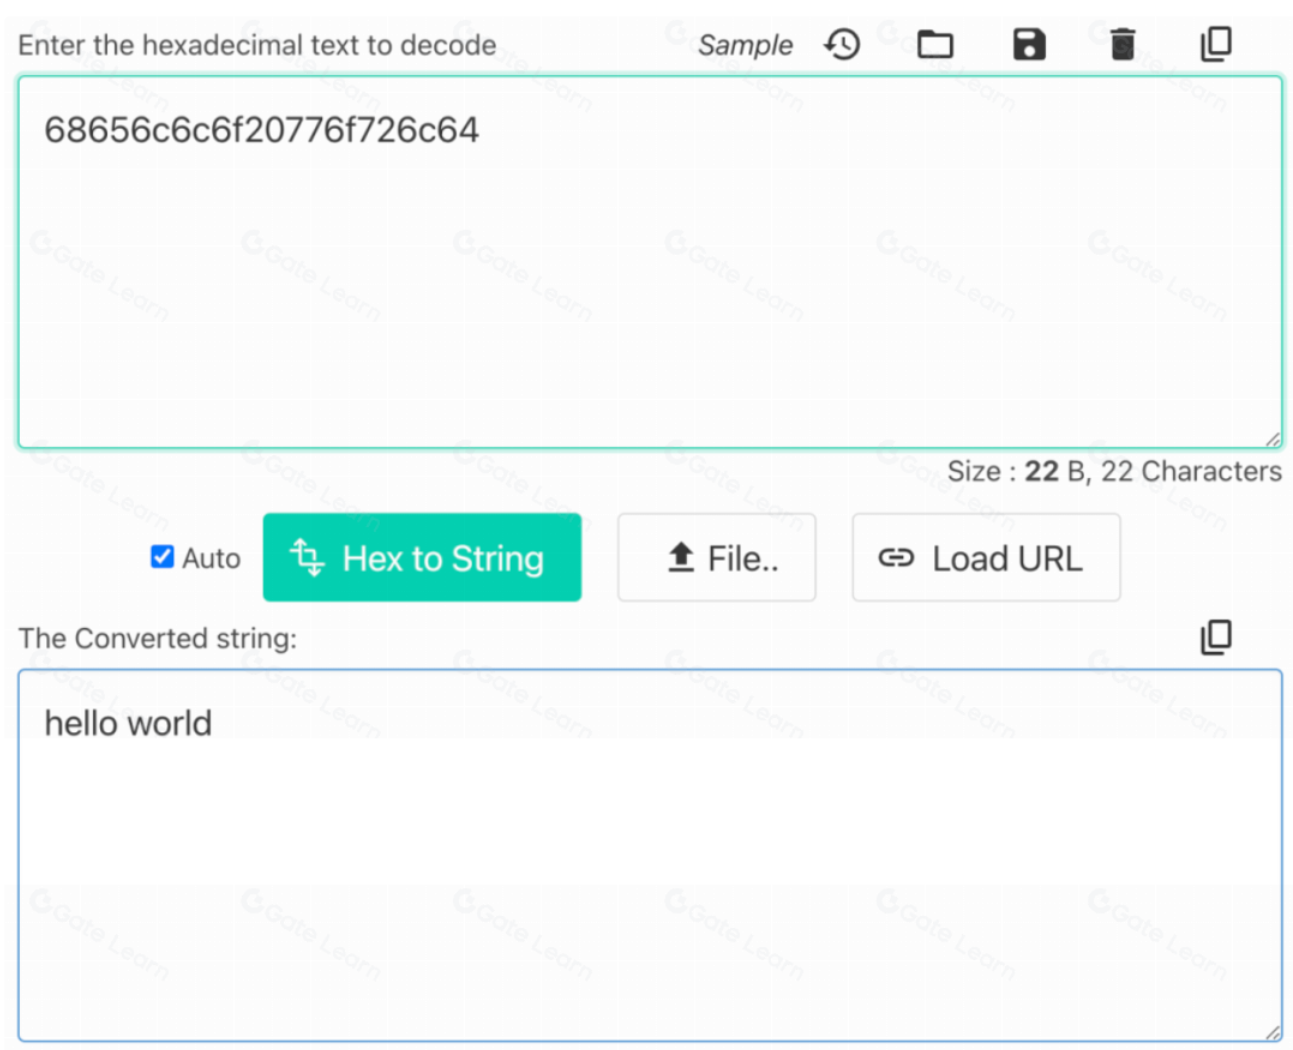Click the Load URL button text
Viewport: 1293px width, 1050px height.
pos(1006,558)
